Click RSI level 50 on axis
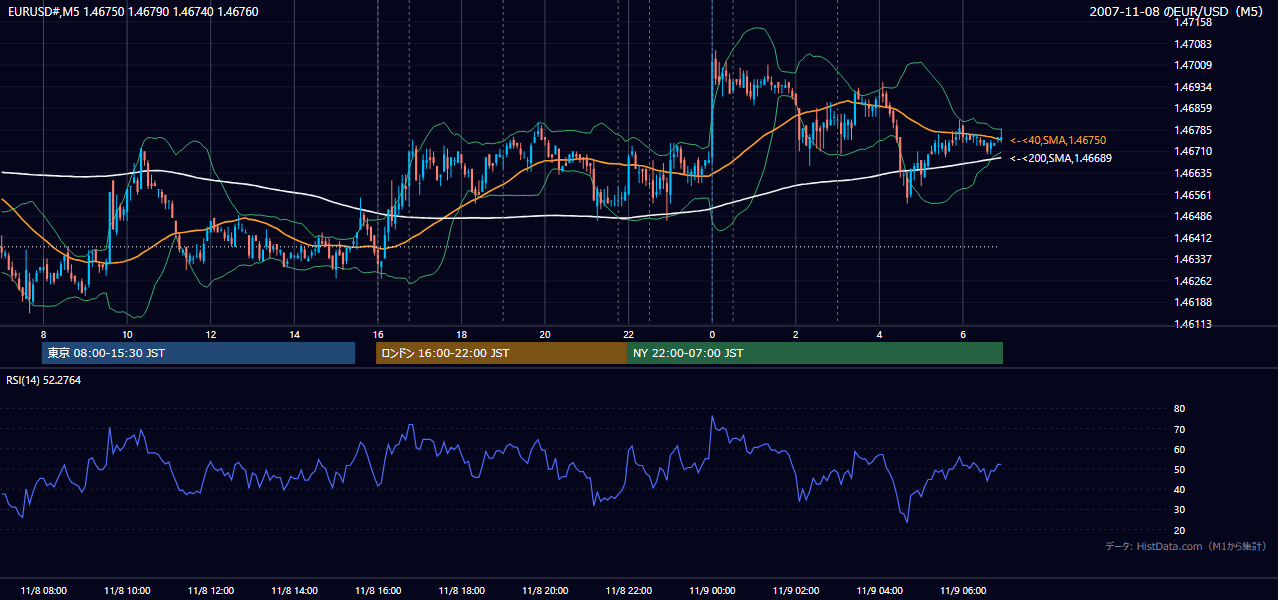 1179,469
